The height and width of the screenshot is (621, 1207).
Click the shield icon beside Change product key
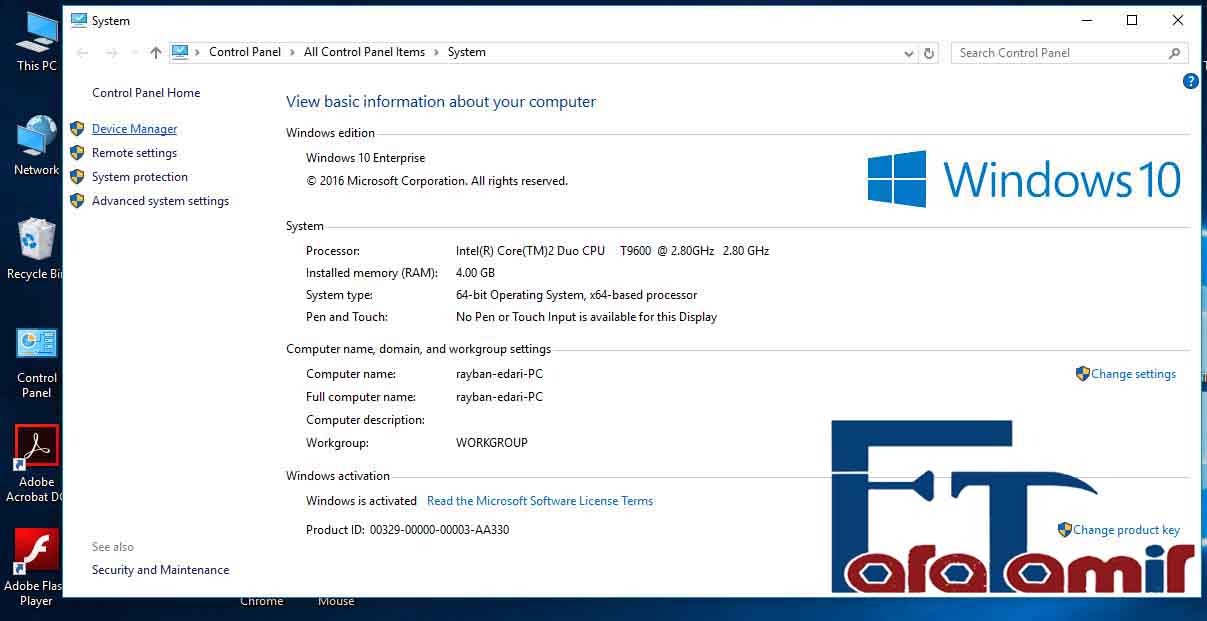click(x=1065, y=530)
